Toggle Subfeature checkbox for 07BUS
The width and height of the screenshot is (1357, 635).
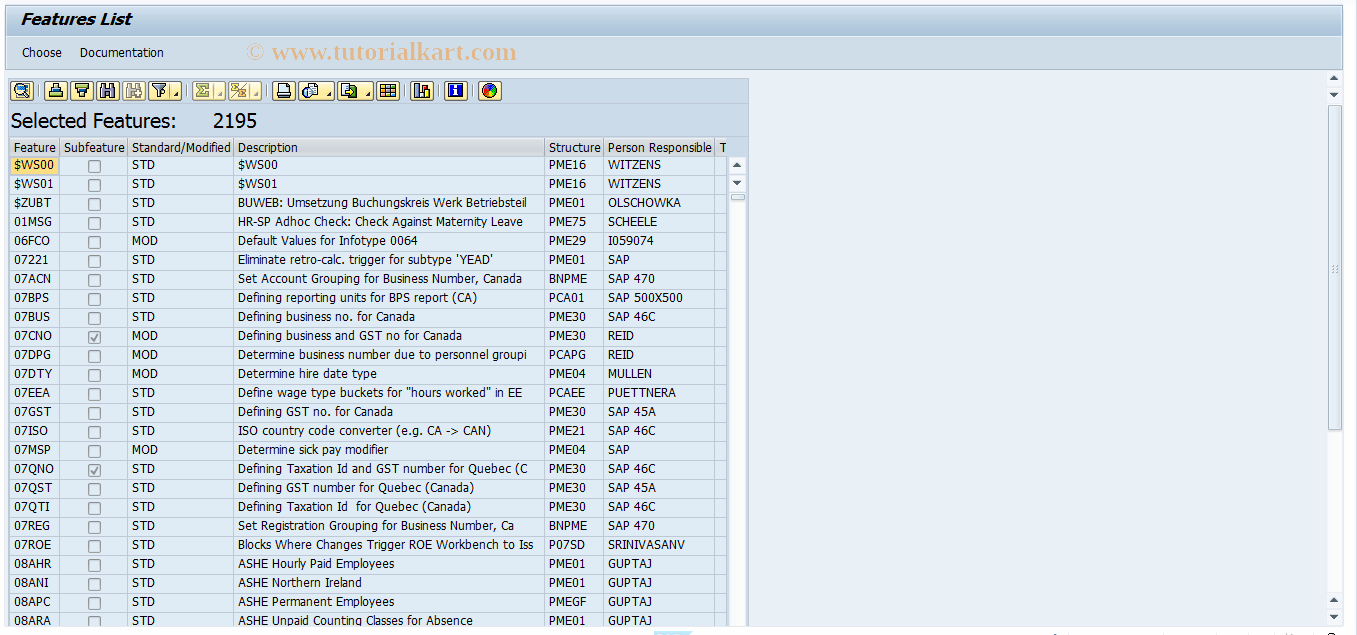(94, 318)
